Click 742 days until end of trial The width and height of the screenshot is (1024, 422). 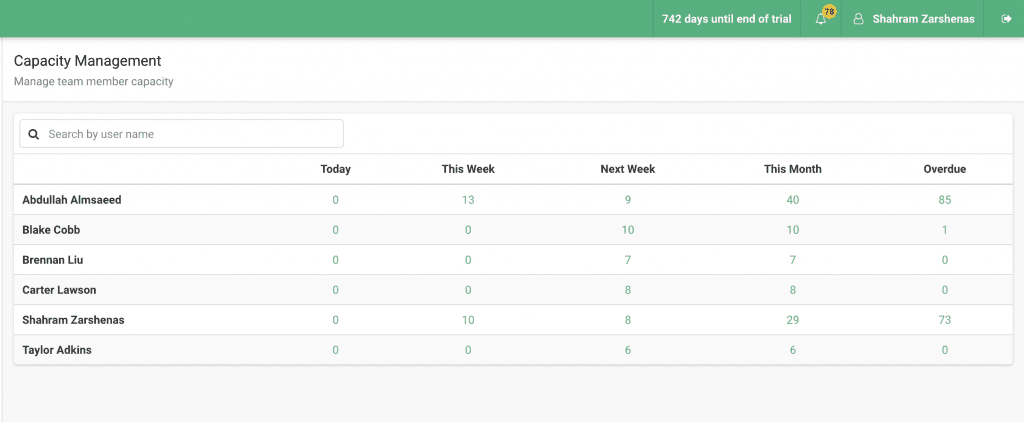pyautogui.click(x=727, y=19)
